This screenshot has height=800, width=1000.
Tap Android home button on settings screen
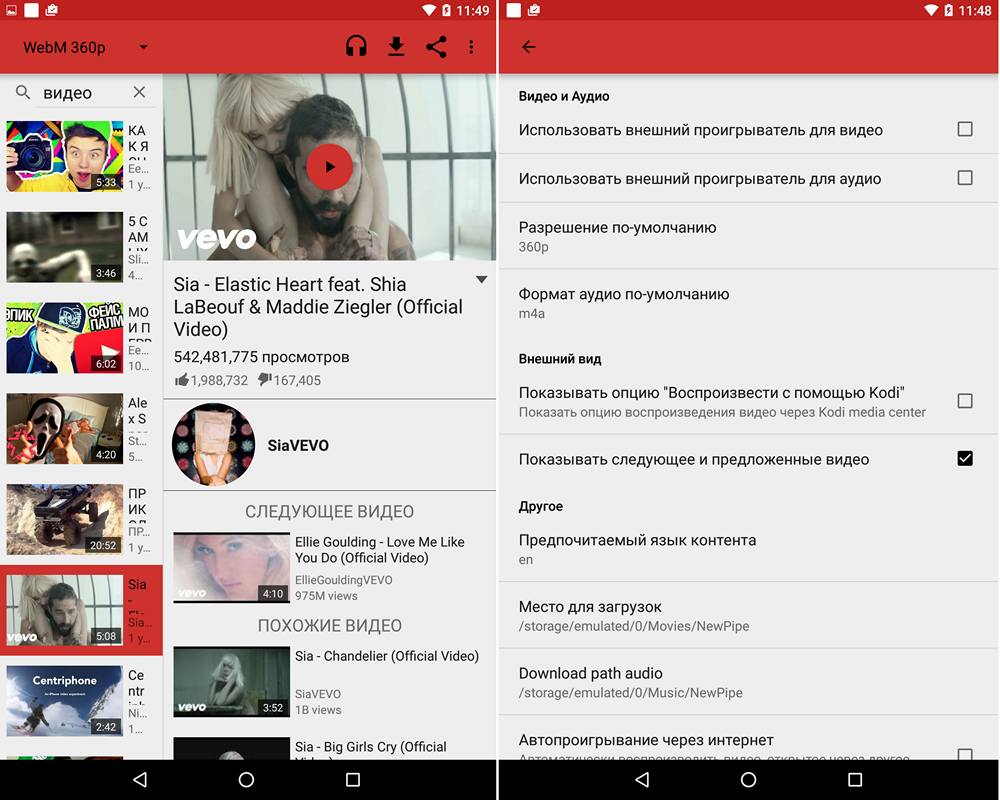749,779
